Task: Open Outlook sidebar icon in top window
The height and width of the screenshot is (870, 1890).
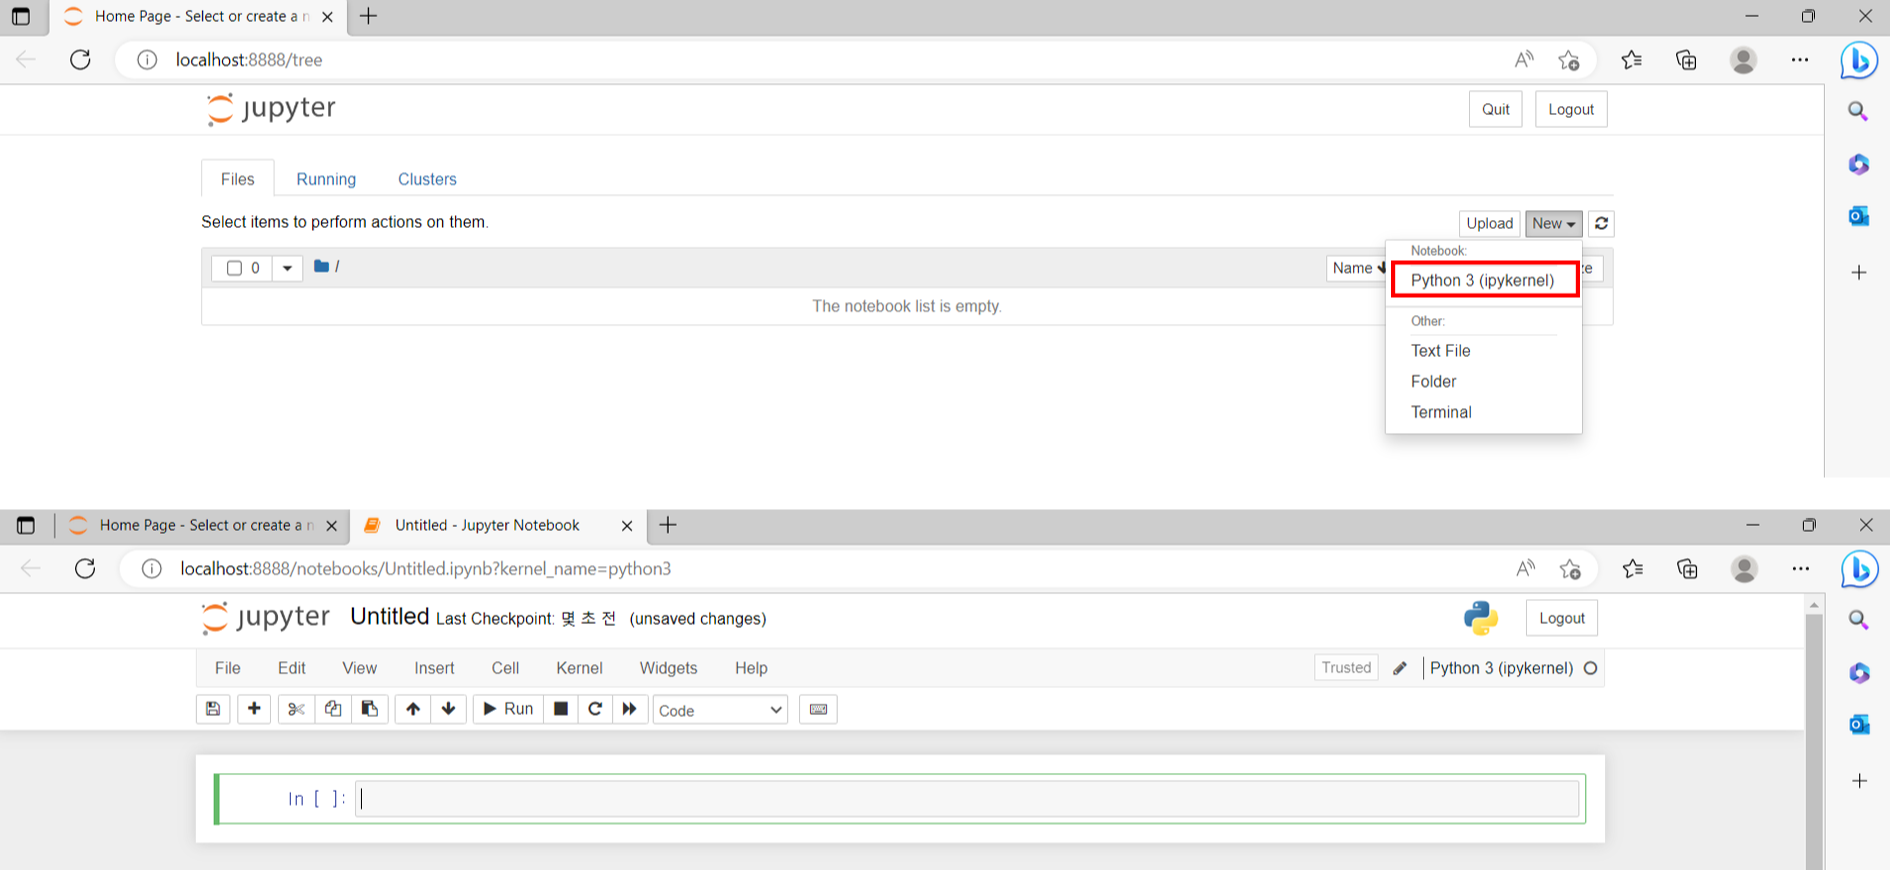Action: [x=1859, y=216]
